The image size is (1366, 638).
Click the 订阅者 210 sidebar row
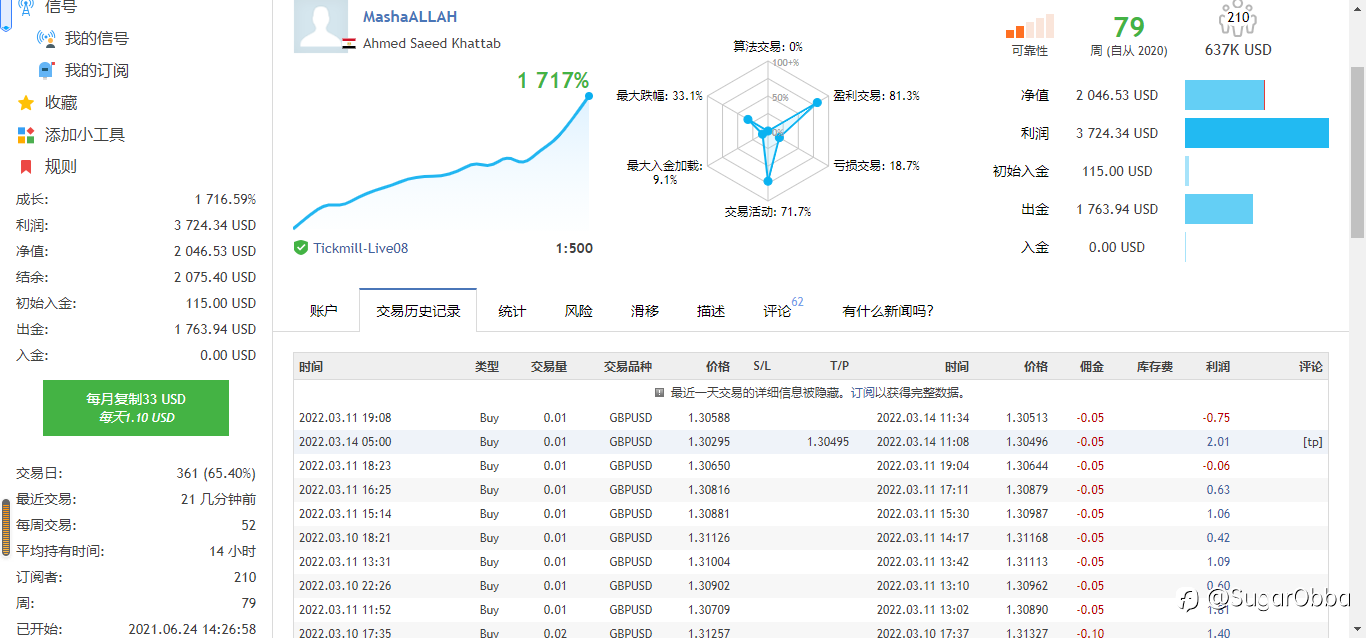(136, 577)
